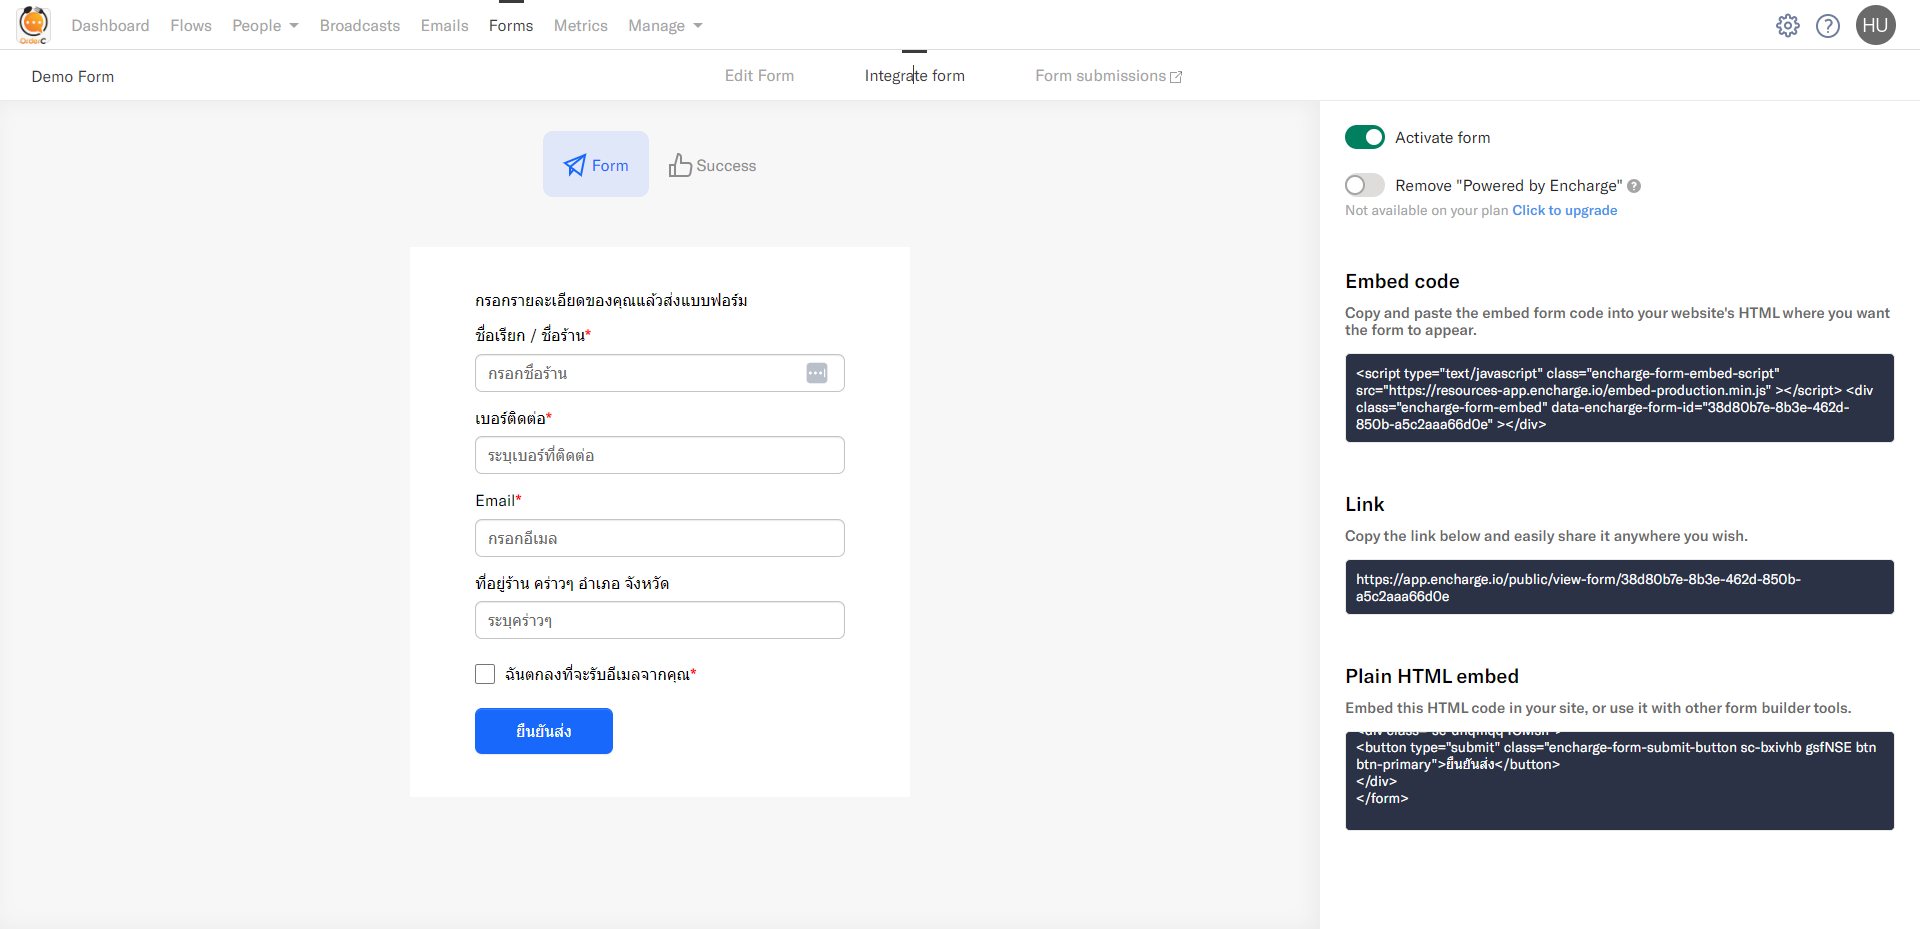Viewport: 1920px width, 929px height.
Task: Open the help question mark icon
Action: (1828, 26)
